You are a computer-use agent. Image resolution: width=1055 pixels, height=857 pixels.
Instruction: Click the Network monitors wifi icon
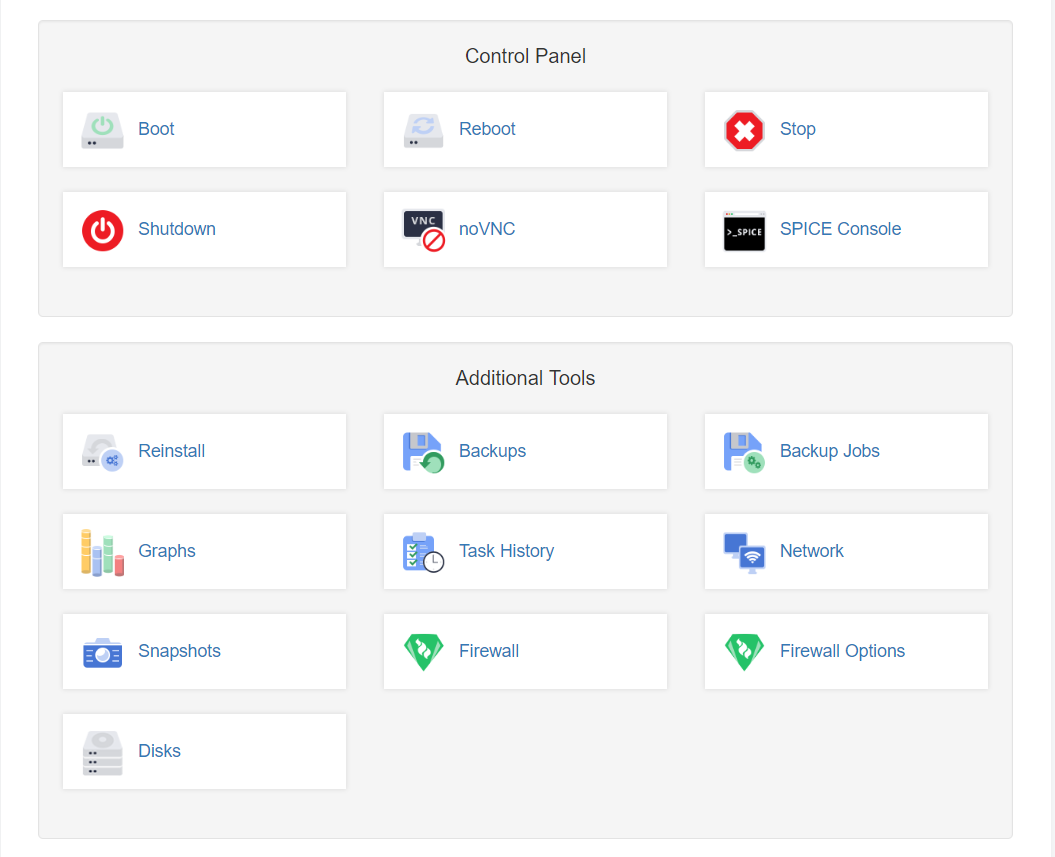click(x=744, y=552)
